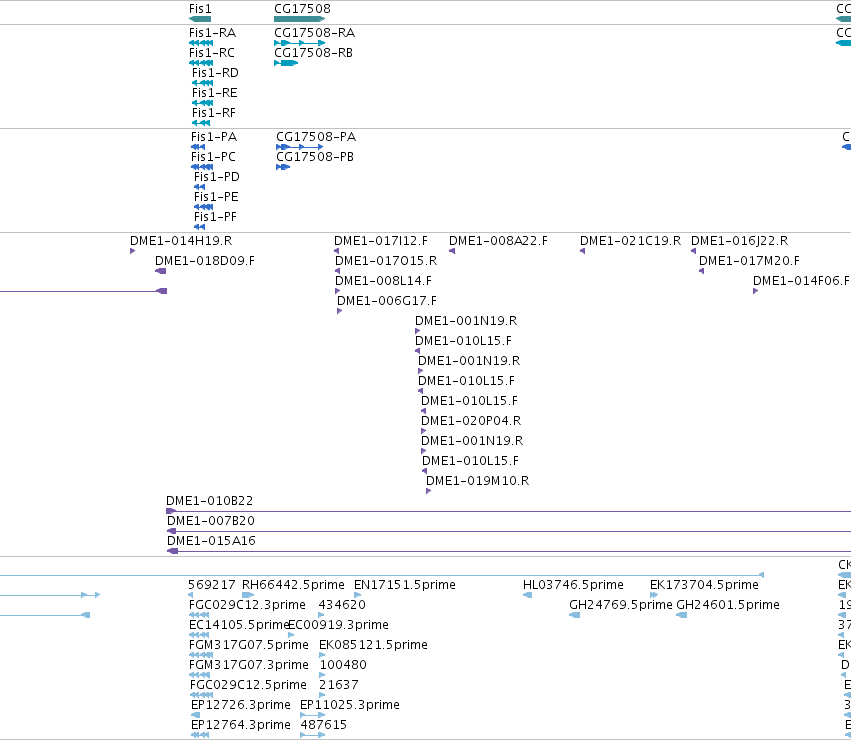Select the DME1-019M10.R label
The image size is (851, 740).
[477, 482]
